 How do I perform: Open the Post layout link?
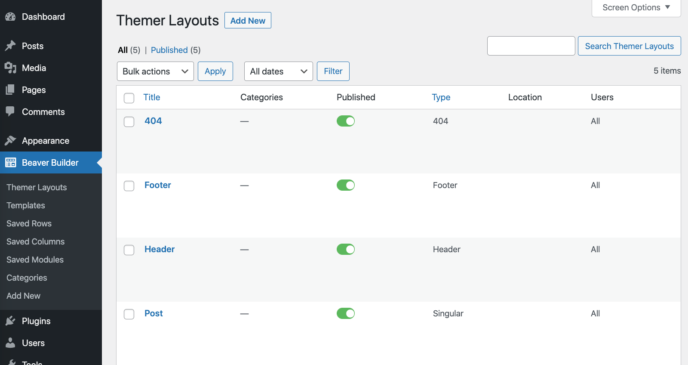154,313
